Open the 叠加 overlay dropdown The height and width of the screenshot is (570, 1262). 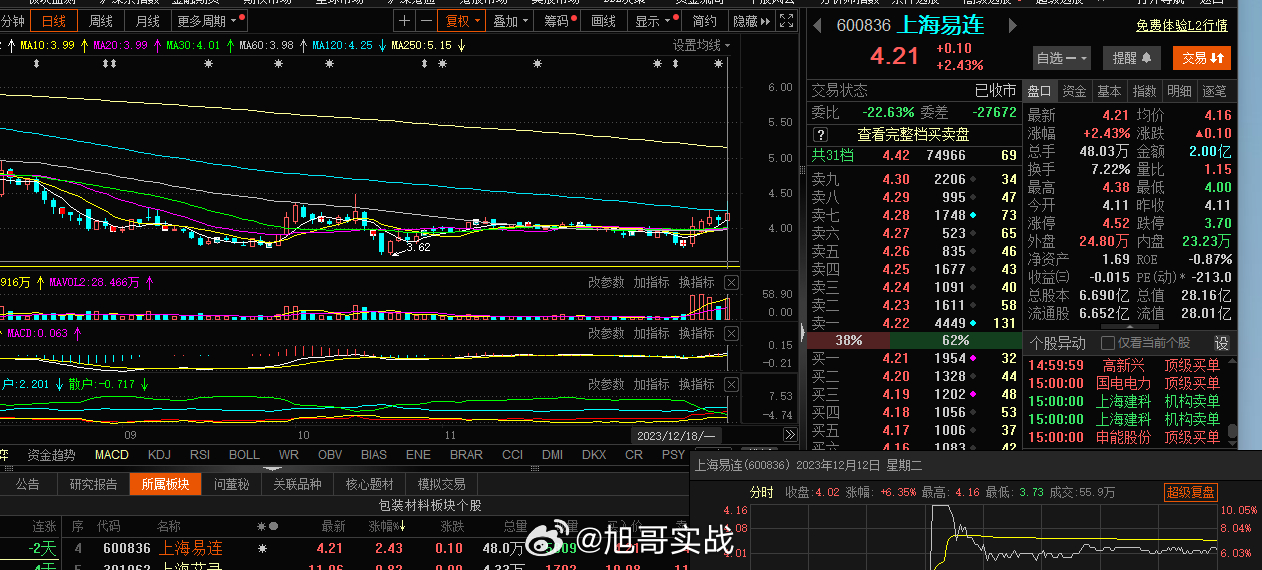[511, 21]
